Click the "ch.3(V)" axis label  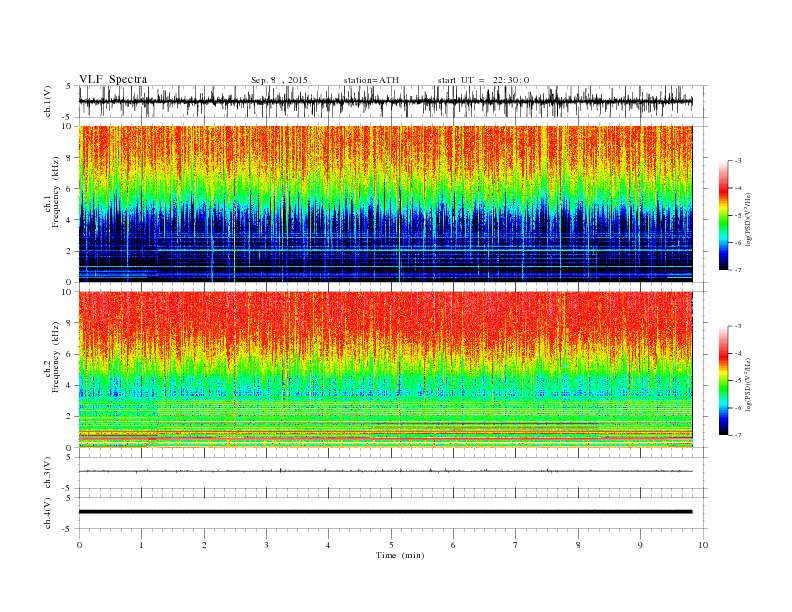[48, 473]
